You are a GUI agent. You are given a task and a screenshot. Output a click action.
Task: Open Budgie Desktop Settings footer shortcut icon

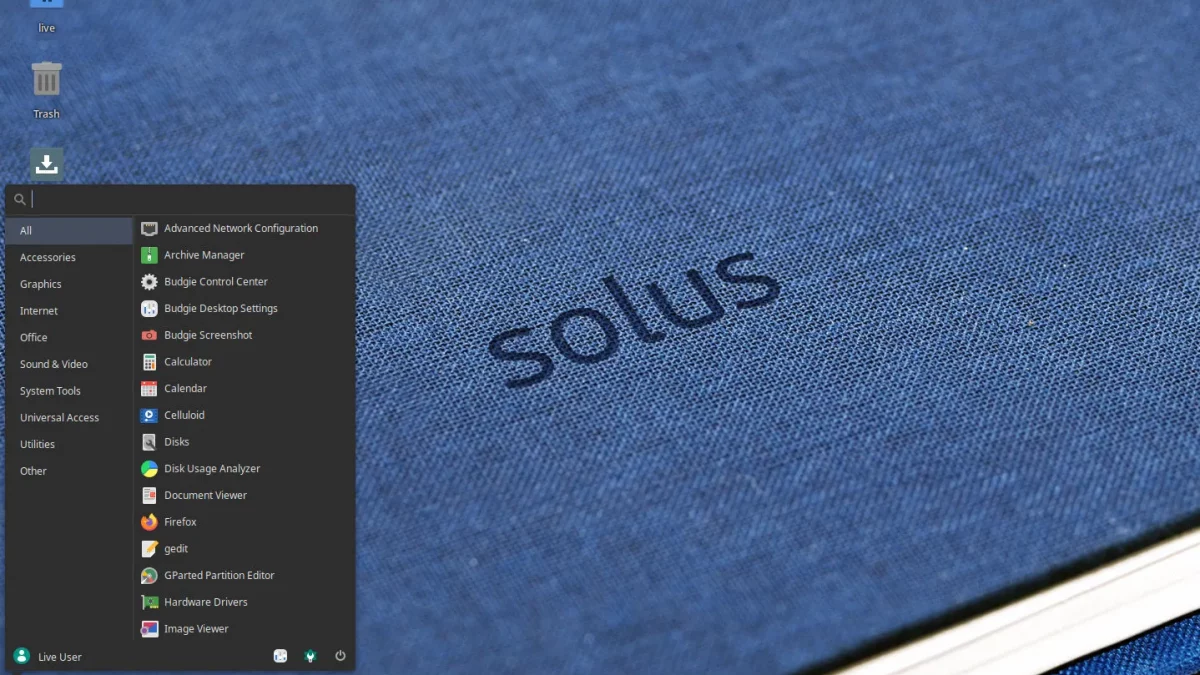[281, 656]
